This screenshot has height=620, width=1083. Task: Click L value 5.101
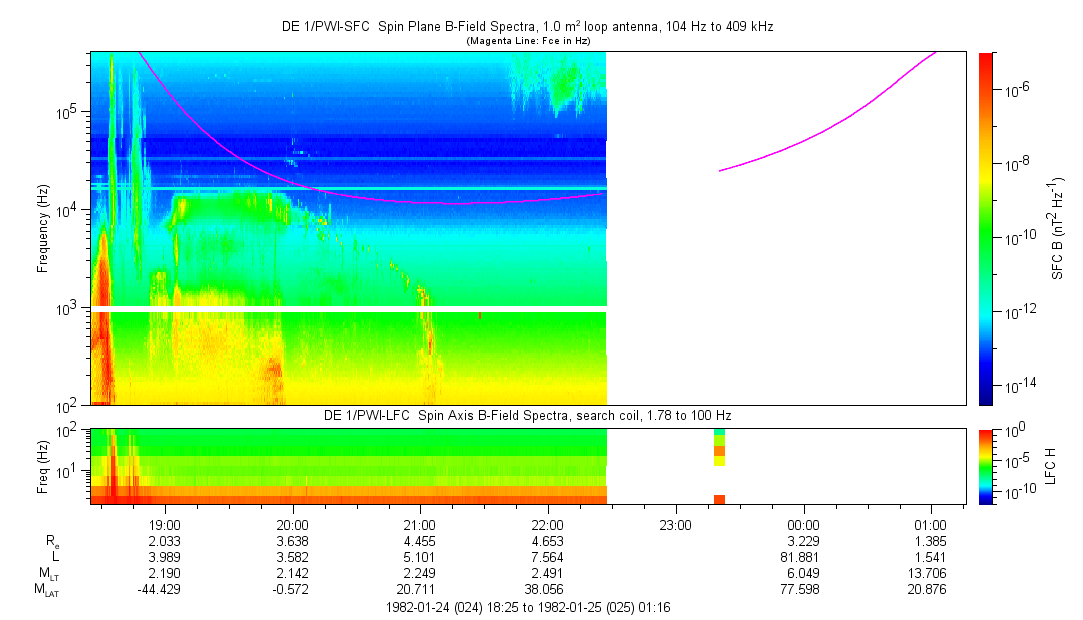click(420, 557)
